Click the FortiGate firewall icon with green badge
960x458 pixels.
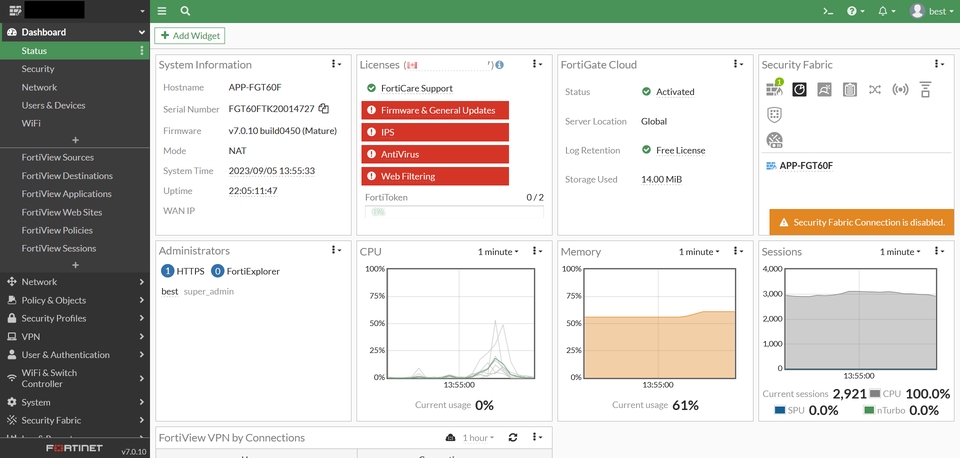tap(774, 89)
